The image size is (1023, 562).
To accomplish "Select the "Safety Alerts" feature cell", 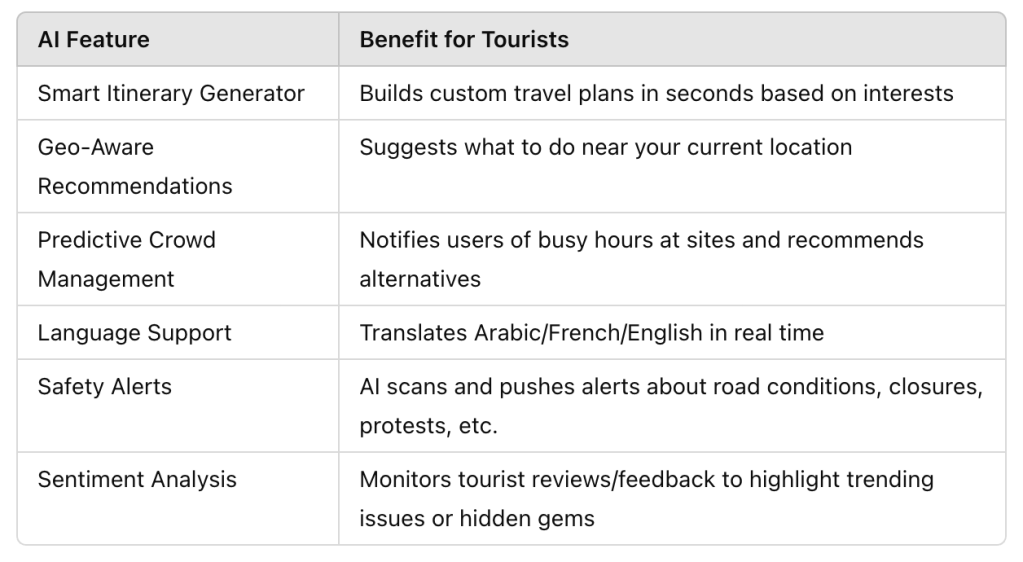I will (105, 386).
